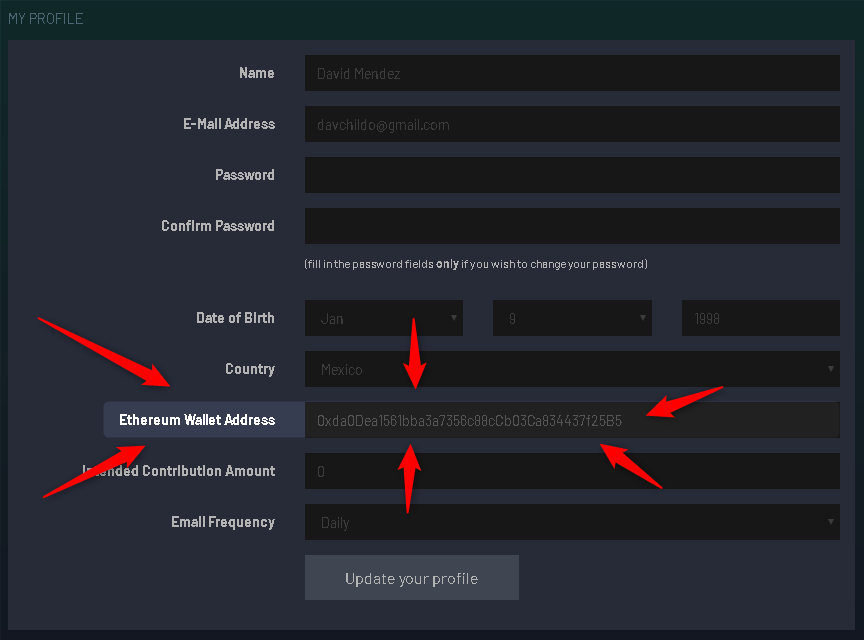Click the Date of Birth label
Screen dimensions: 864x640
coord(235,318)
